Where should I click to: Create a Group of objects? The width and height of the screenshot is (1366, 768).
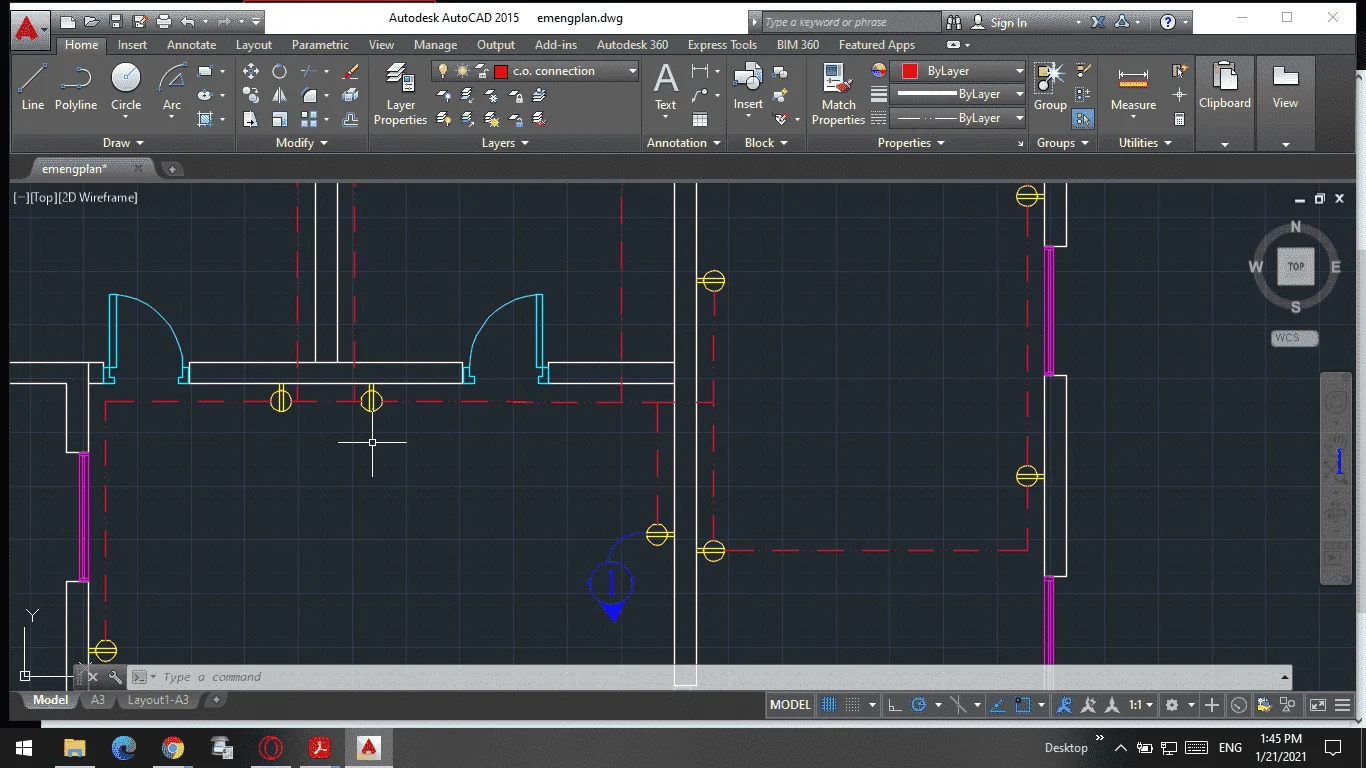[1050, 87]
